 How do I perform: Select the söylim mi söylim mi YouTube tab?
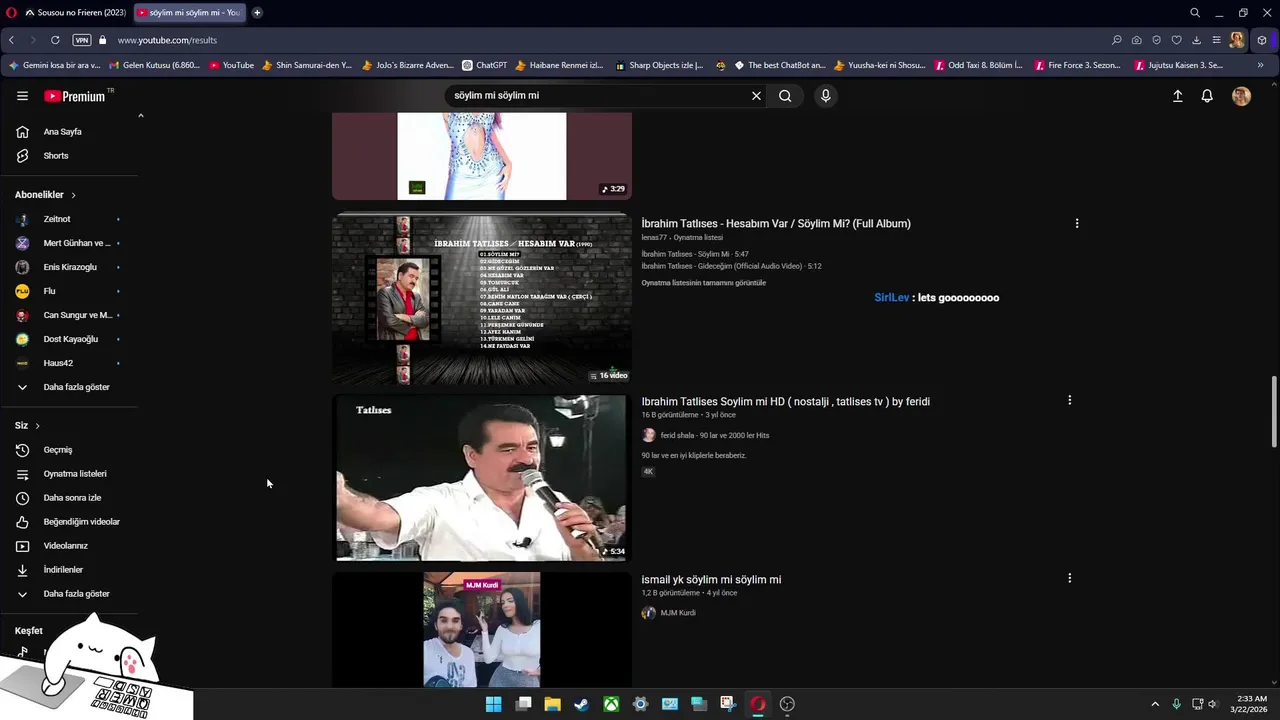(x=190, y=13)
